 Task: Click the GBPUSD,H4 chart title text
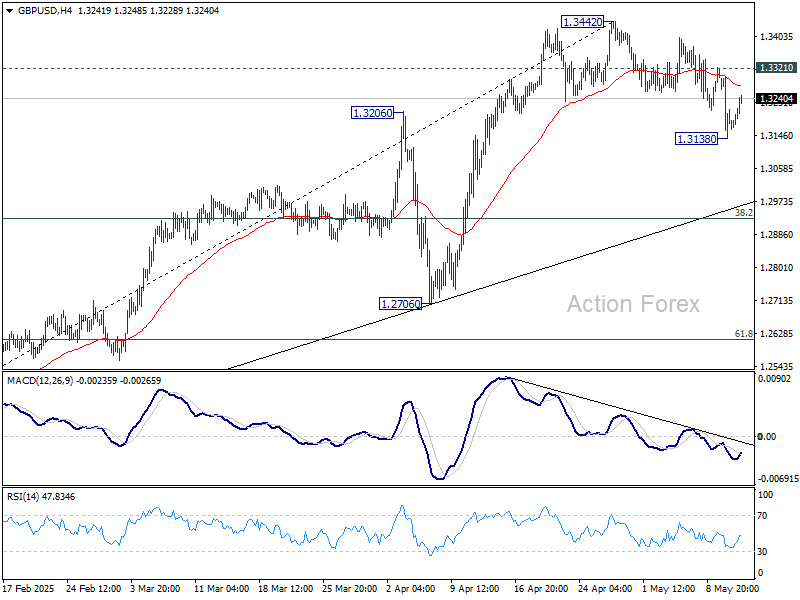45,11
